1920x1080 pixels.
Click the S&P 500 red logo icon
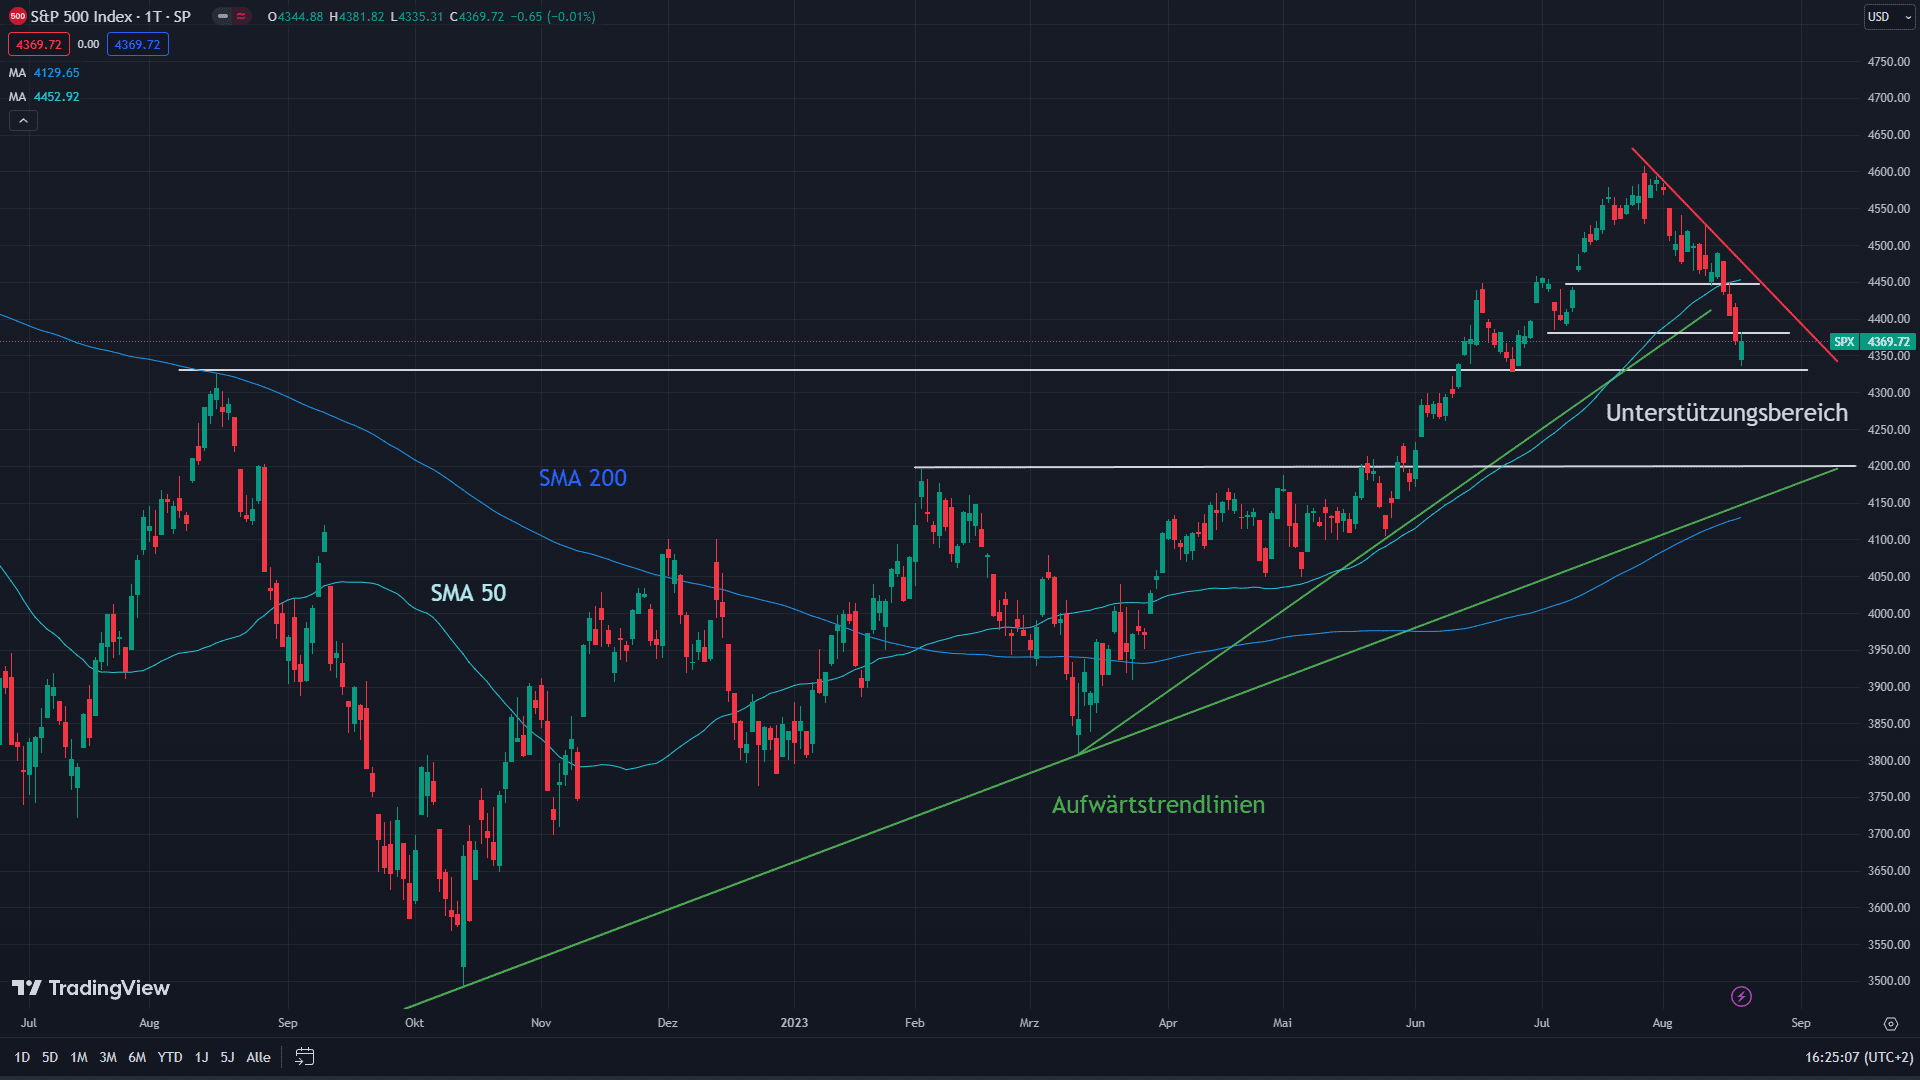(17, 16)
